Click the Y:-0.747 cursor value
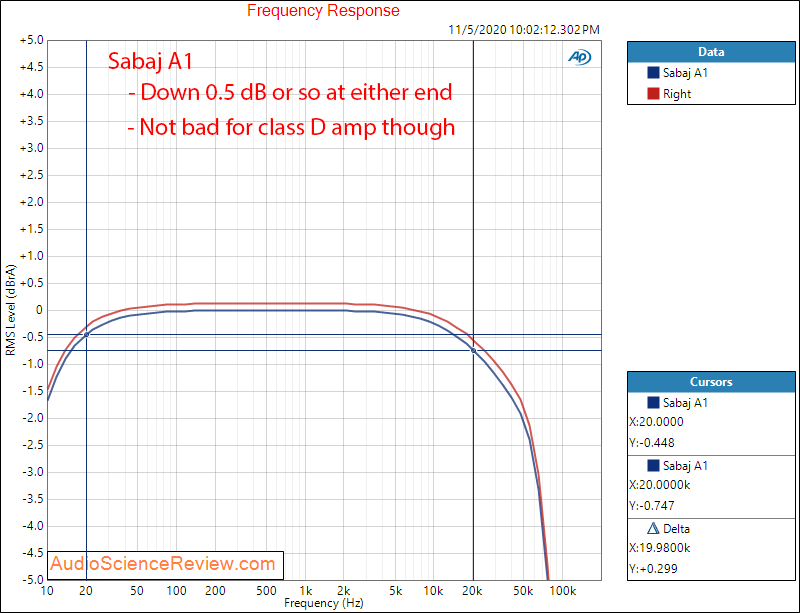 click(652, 505)
